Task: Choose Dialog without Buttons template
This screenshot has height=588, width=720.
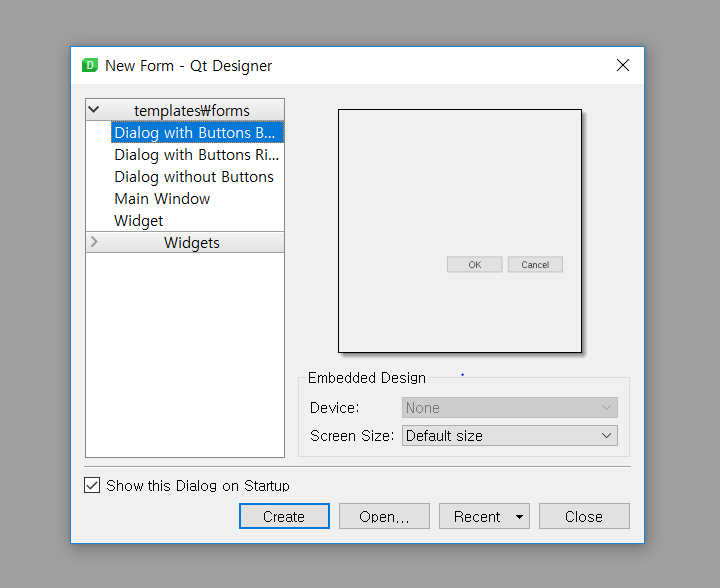Action: pos(197,177)
